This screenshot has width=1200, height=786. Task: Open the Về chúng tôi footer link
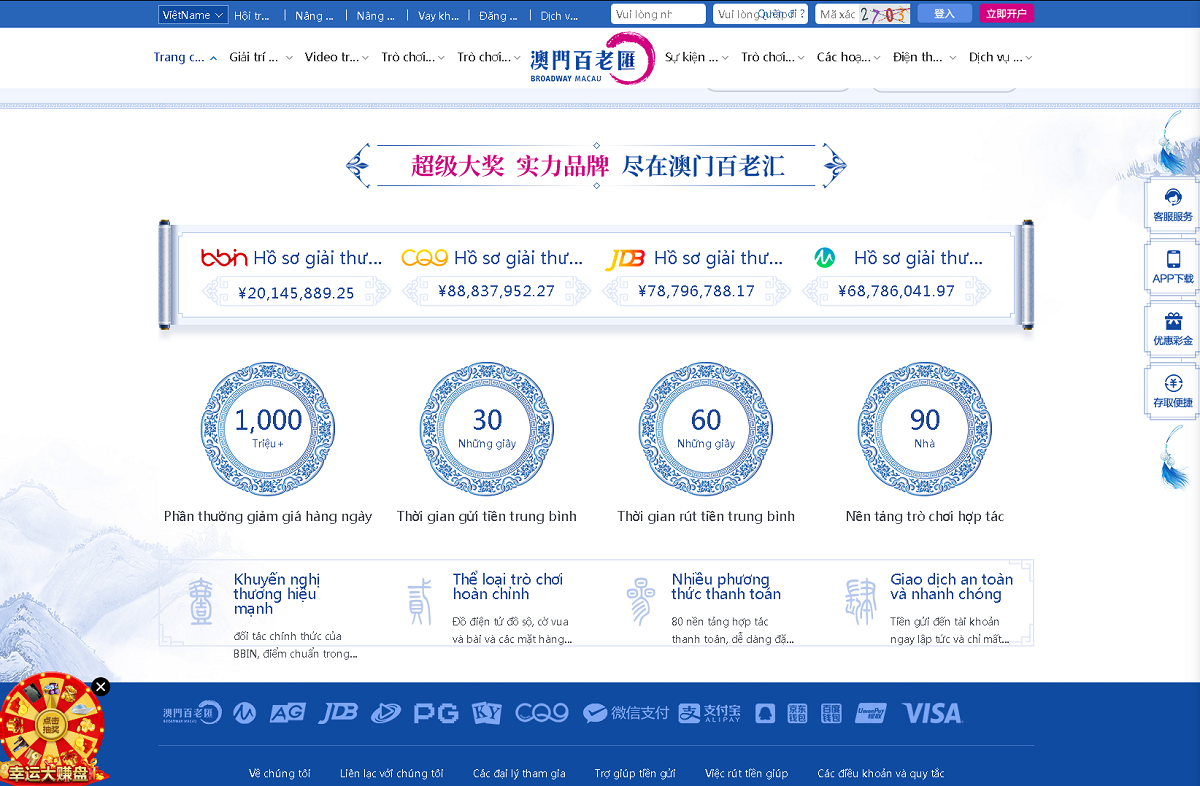[x=279, y=773]
